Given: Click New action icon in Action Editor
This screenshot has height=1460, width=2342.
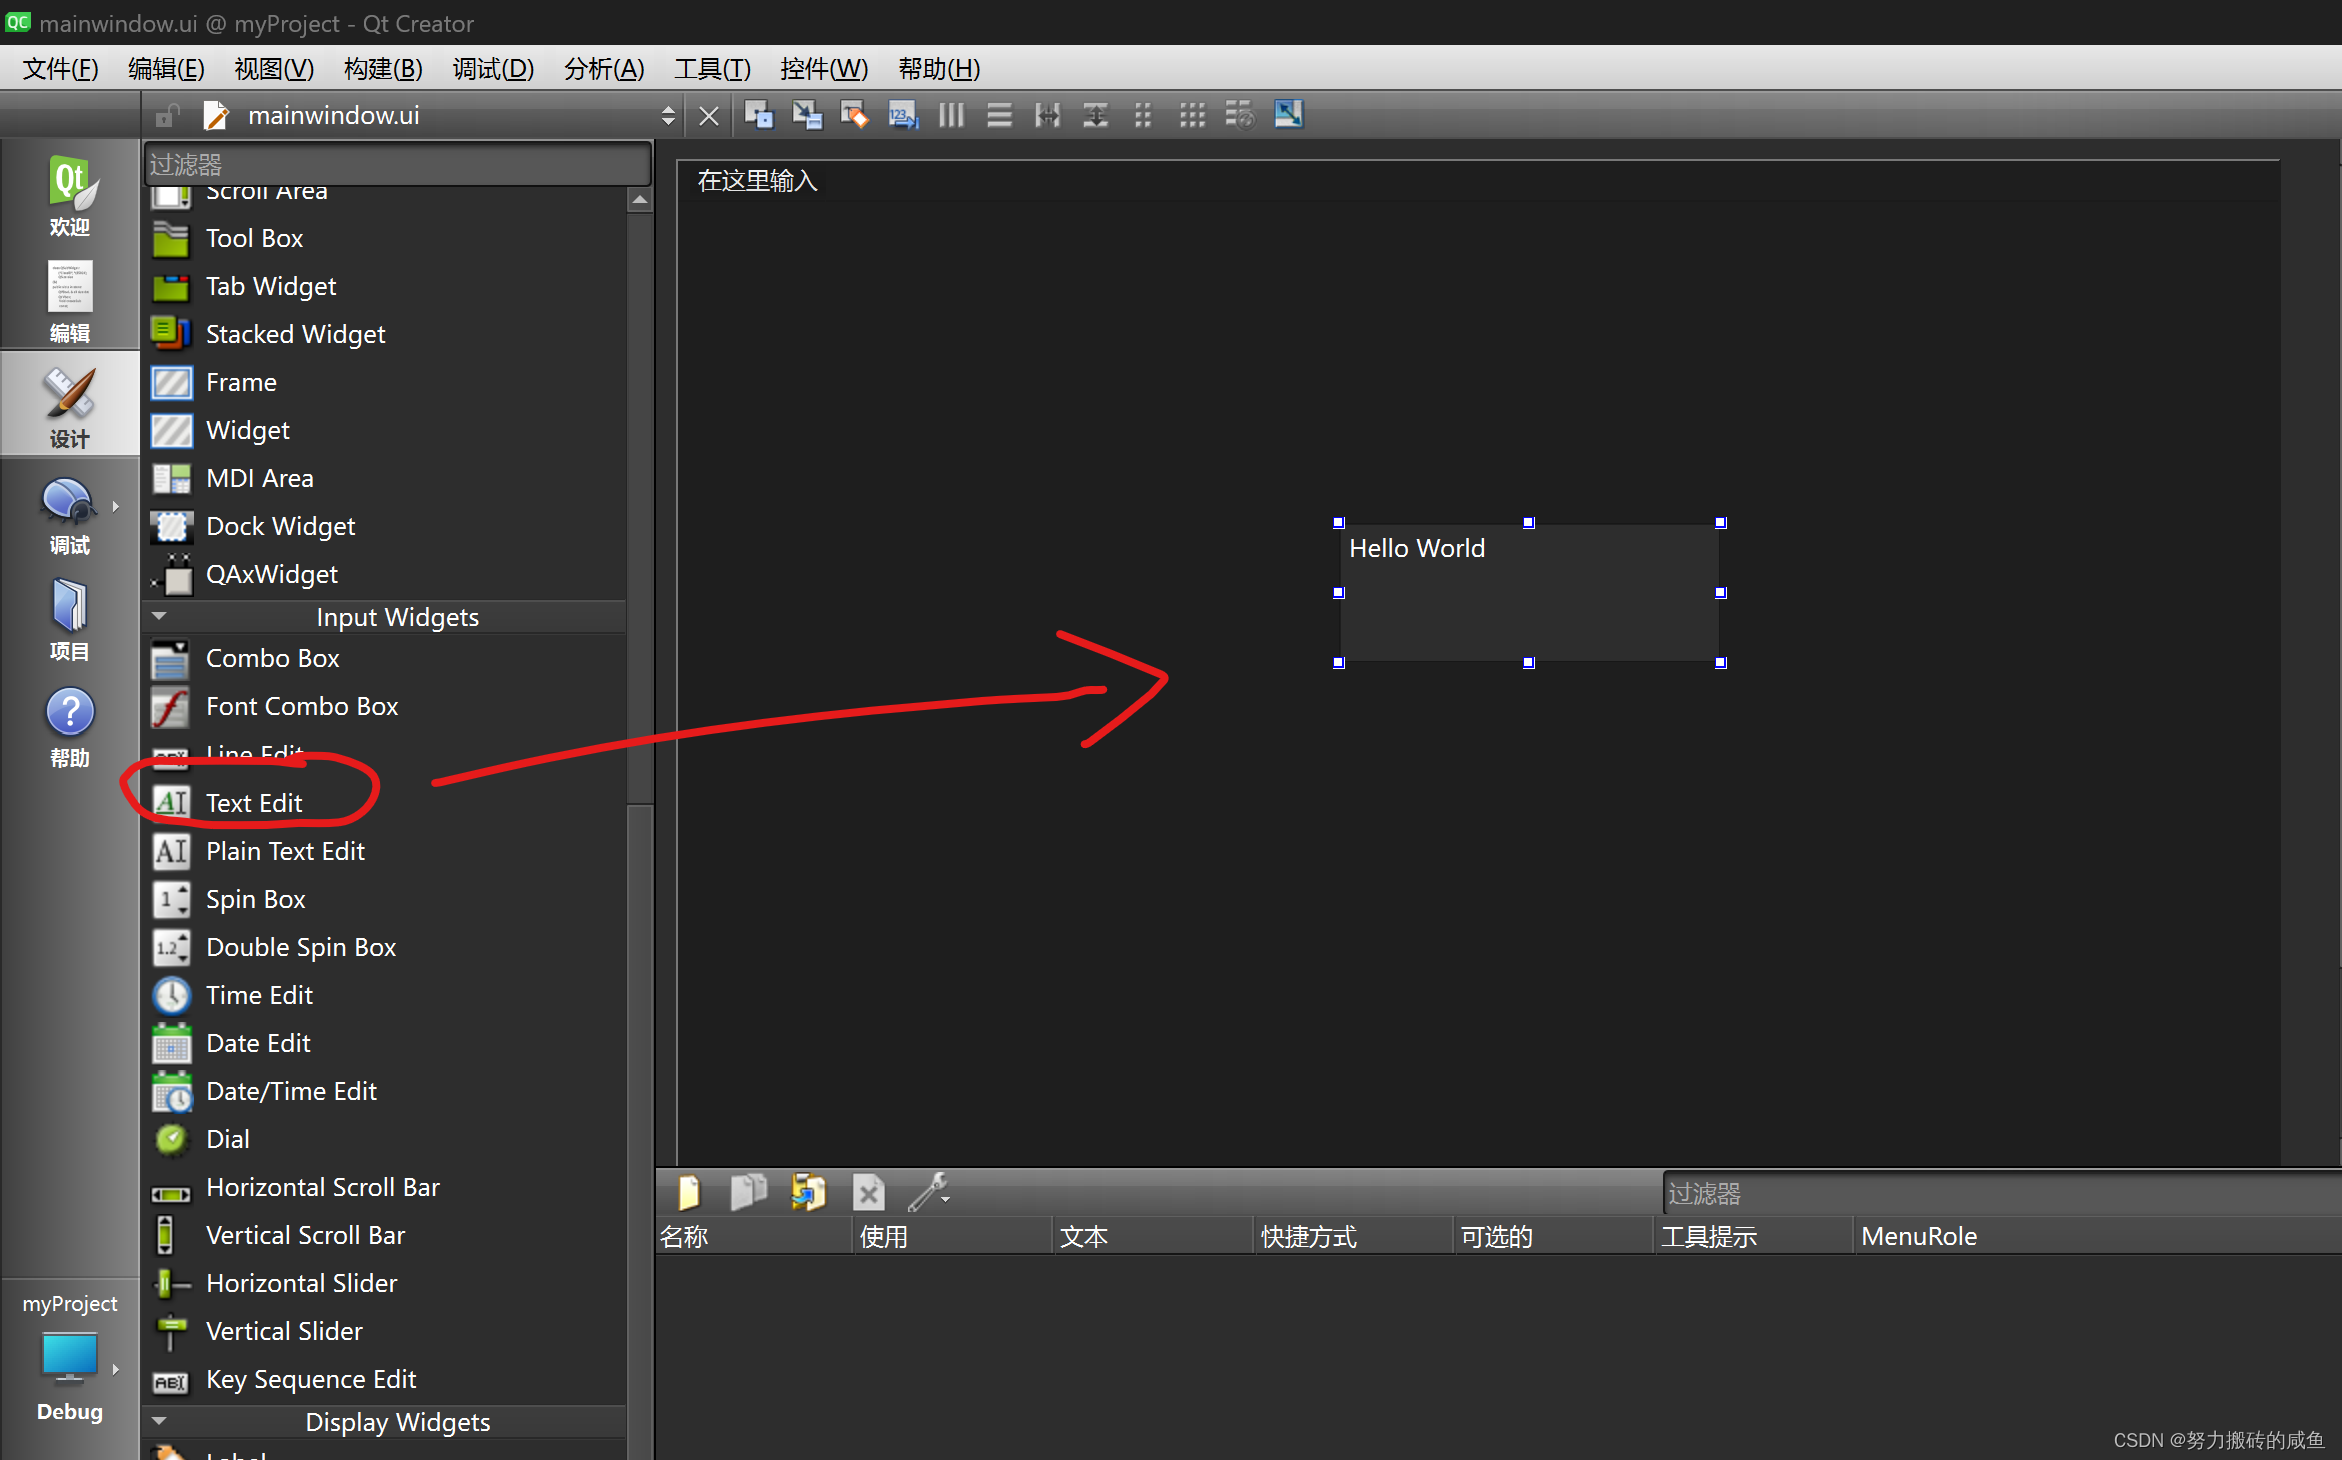Looking at the screenshot, I should (689, 1192).
